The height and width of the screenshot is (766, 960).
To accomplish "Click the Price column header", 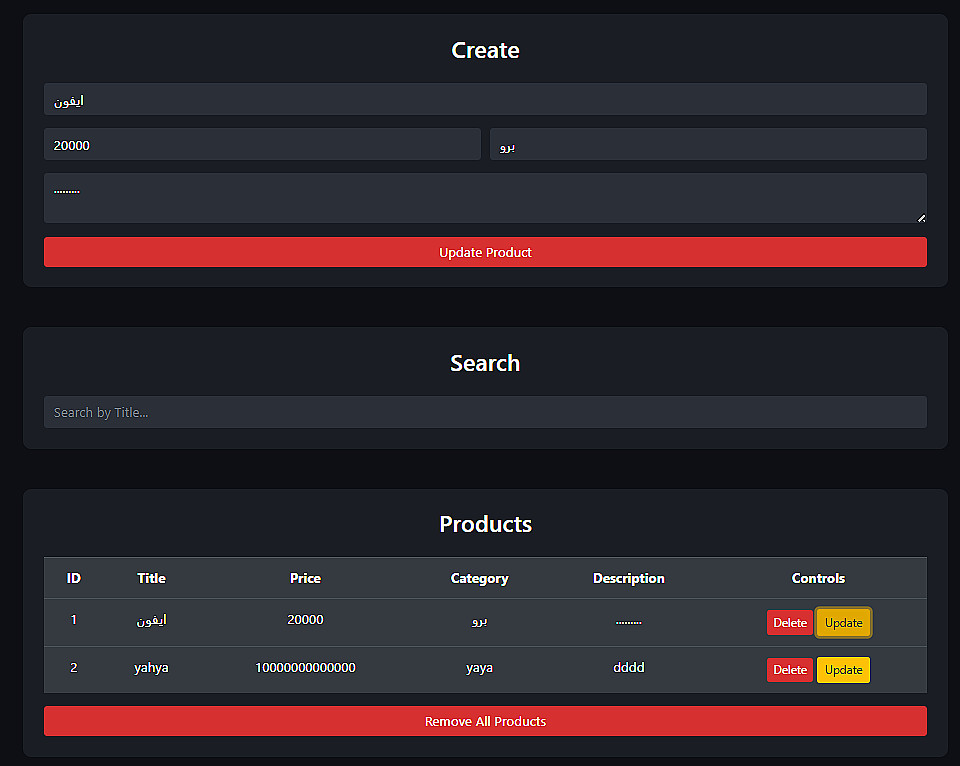I will [305, 578].
